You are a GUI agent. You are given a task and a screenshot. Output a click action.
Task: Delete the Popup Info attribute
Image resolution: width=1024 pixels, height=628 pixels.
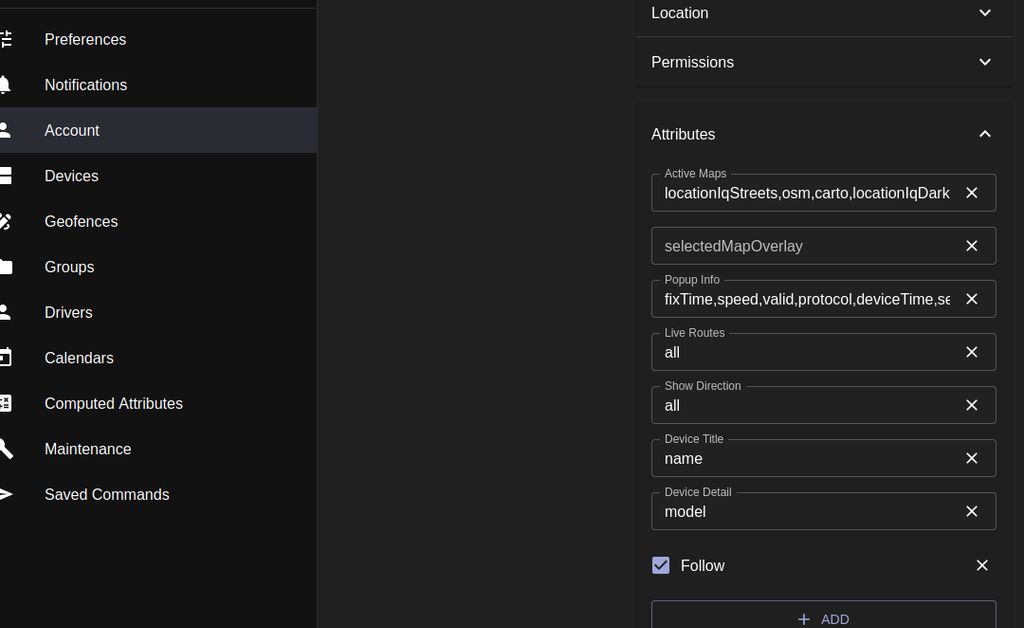[971, 299]
